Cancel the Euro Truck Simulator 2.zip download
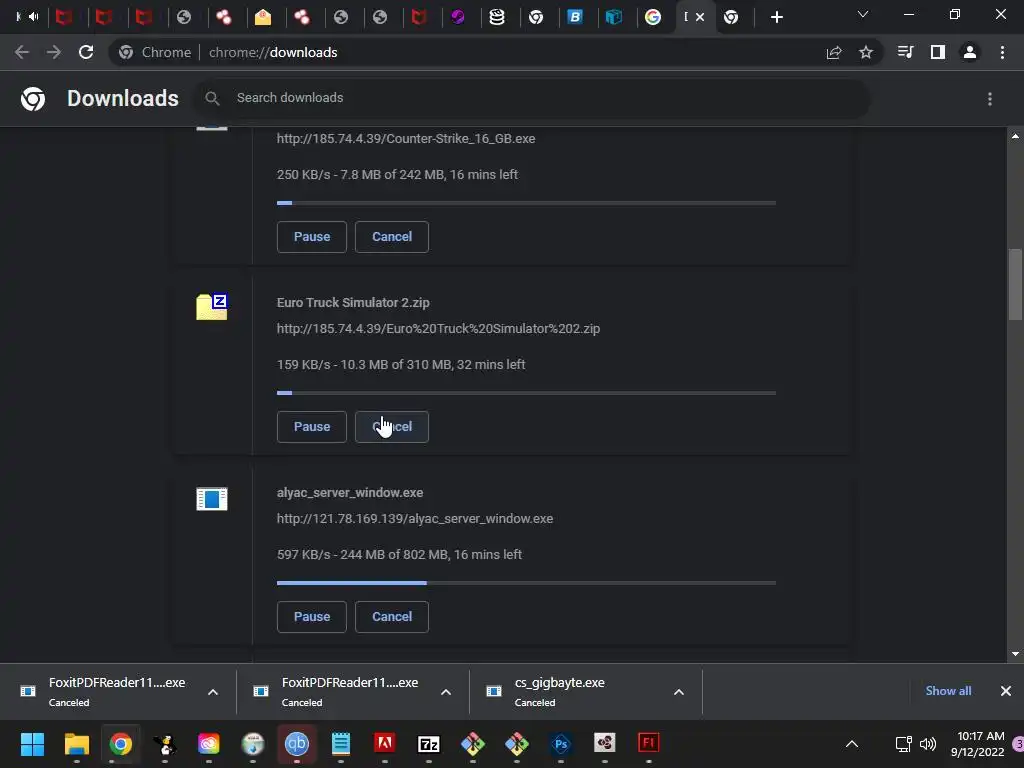This screenshot has height=768, width=1024. click(x=392, y=426)
